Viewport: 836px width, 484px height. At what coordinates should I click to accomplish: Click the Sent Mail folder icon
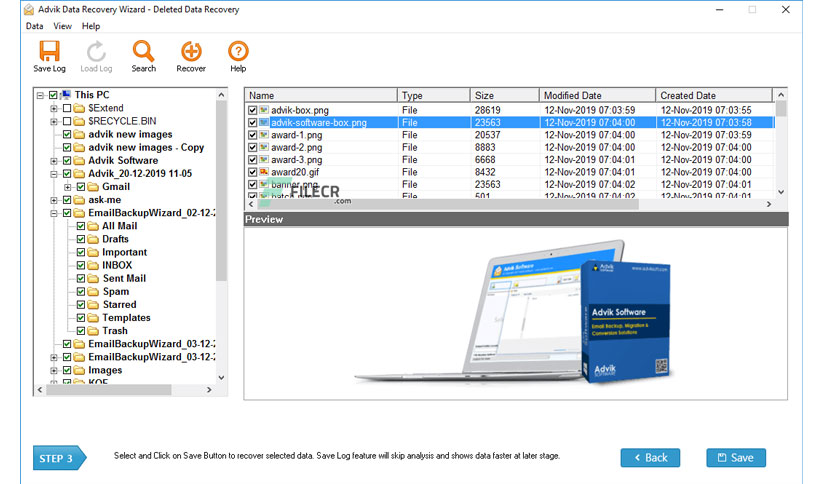coord(93,278)
